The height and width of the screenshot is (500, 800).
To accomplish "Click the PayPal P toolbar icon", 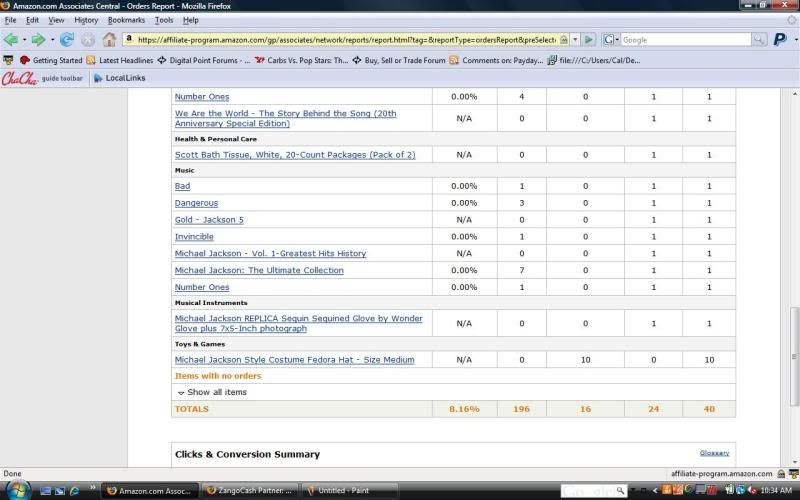I will point(780,39).
